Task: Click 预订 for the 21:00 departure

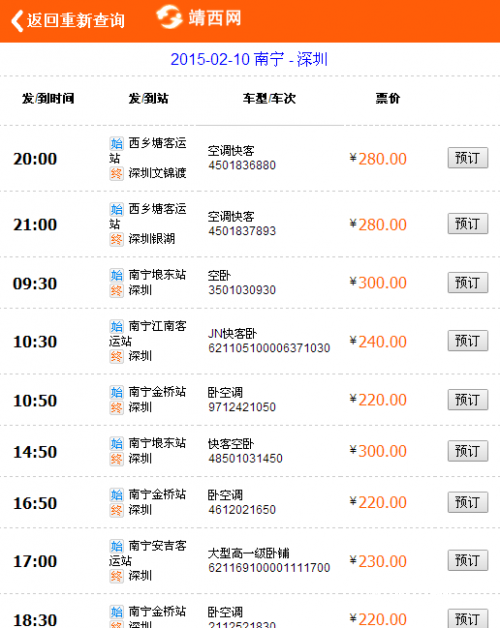Action: tap(468, 223)
